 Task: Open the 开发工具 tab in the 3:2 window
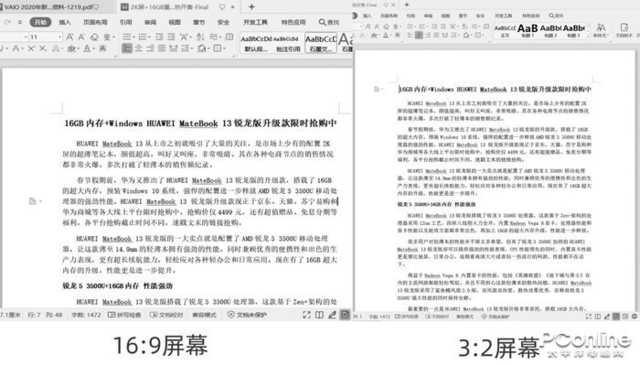click(x=503, y=16)
